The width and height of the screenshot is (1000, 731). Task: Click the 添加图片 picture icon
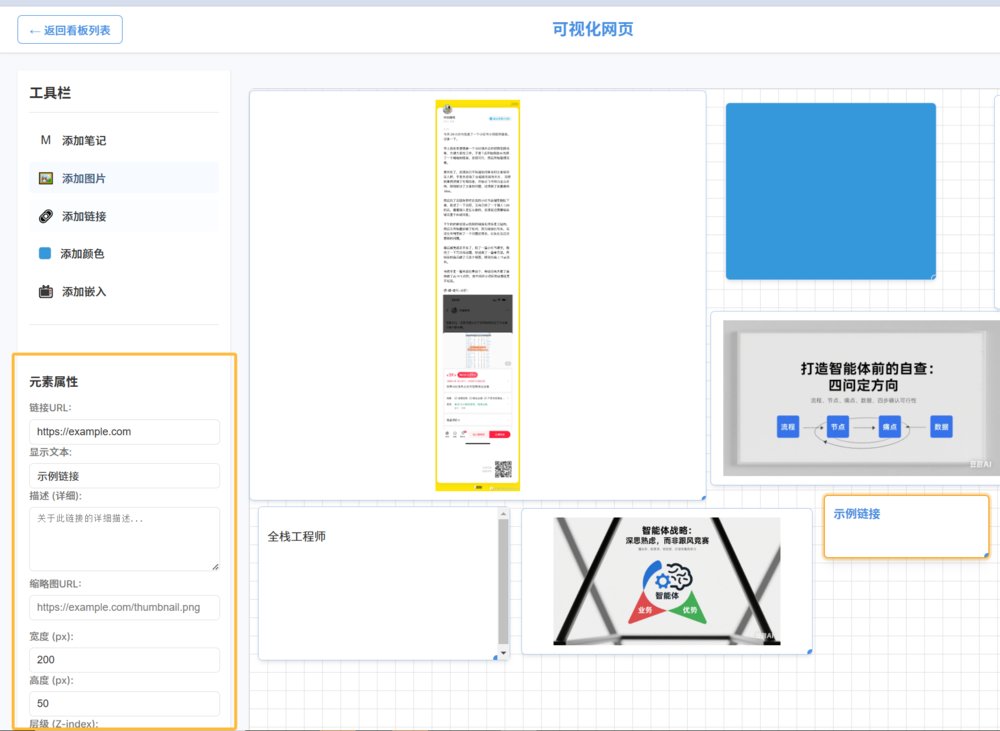[45, 178]
